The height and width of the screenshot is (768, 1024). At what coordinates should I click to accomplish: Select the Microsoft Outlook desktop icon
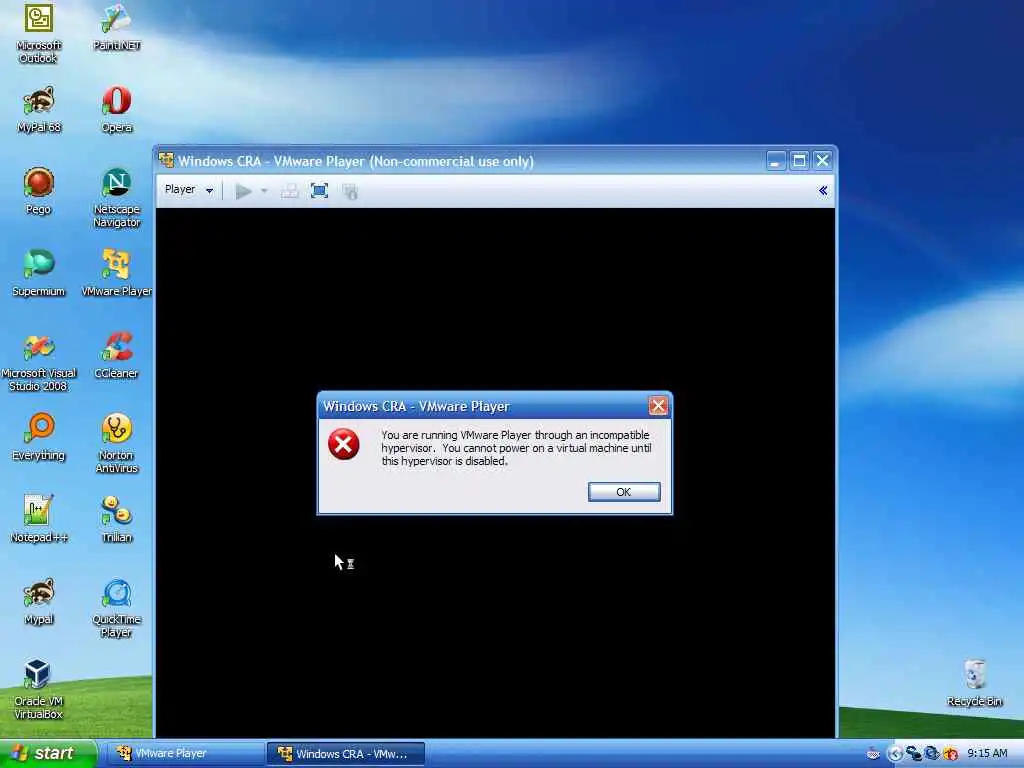click(x=39, y=33)
